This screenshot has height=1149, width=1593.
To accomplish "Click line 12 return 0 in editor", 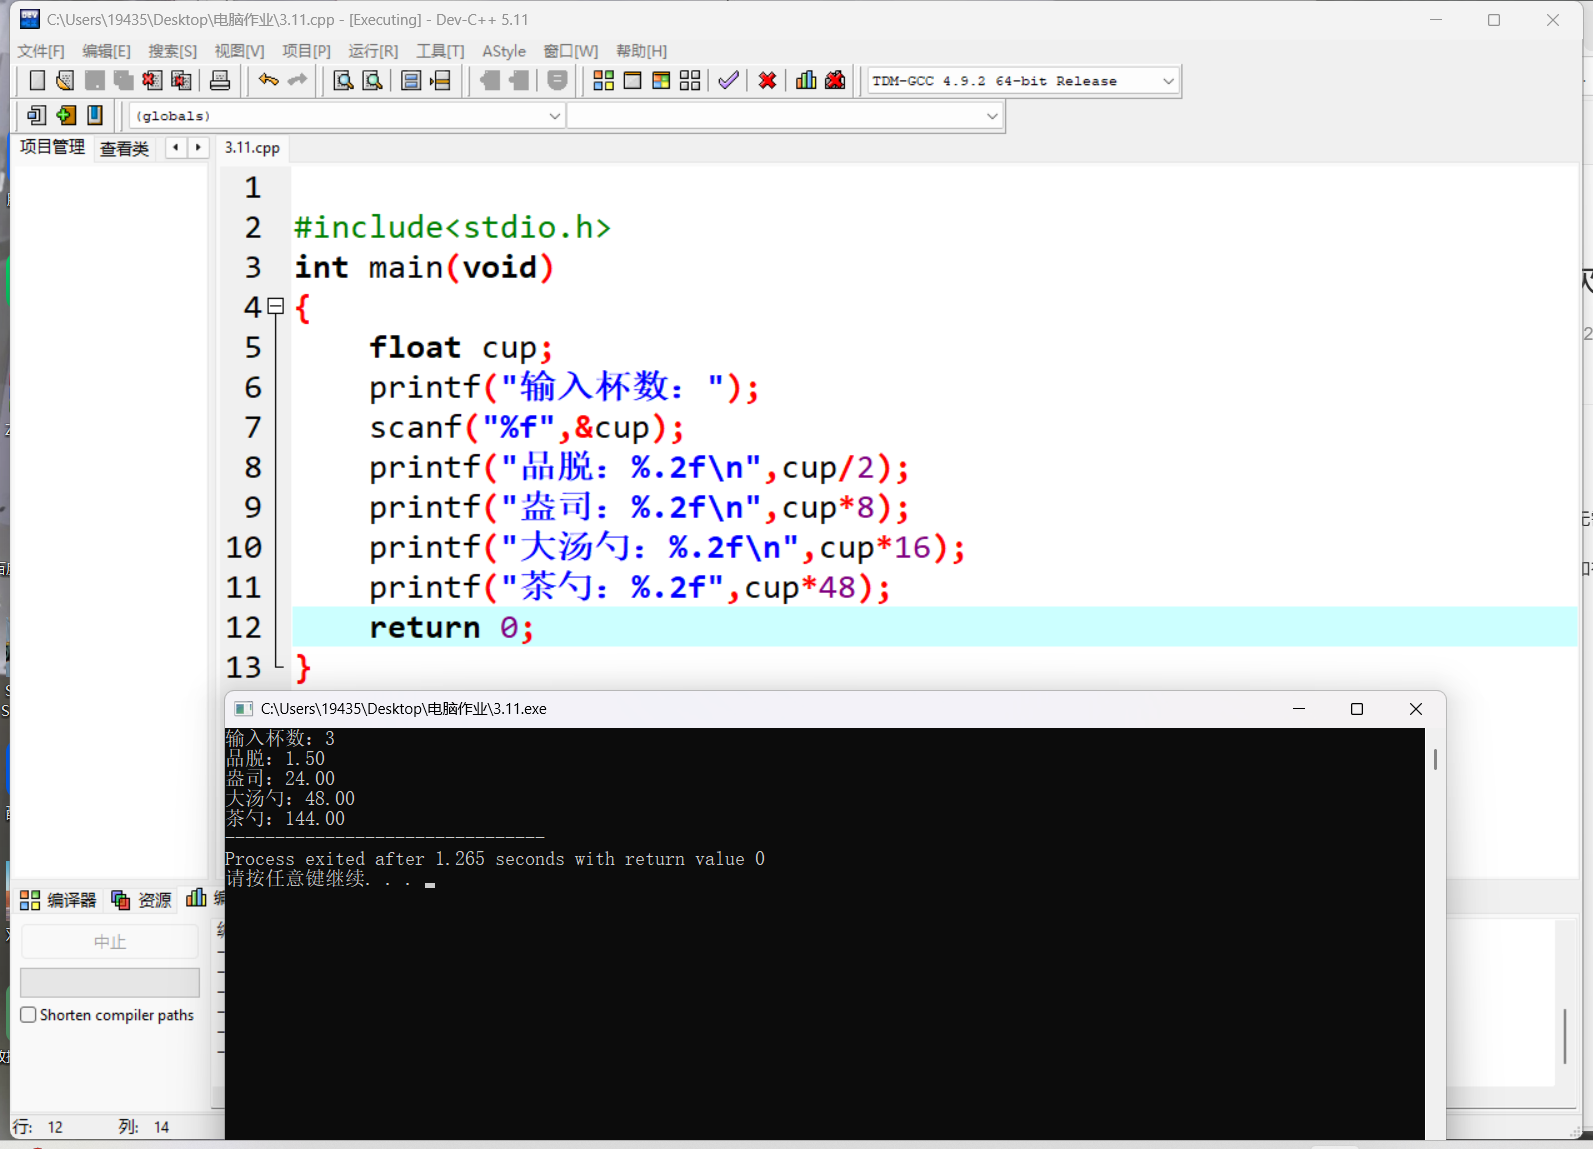I will (x=934, y=627).
